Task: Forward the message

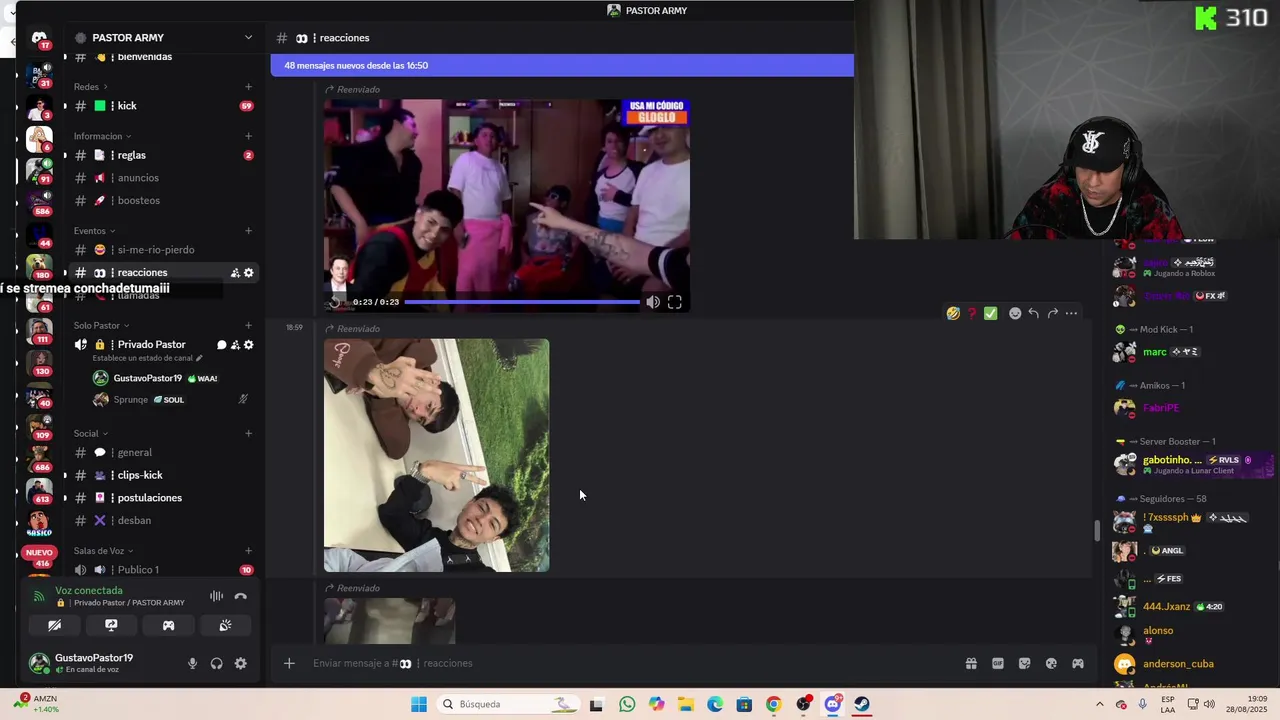Action: 1052,313
